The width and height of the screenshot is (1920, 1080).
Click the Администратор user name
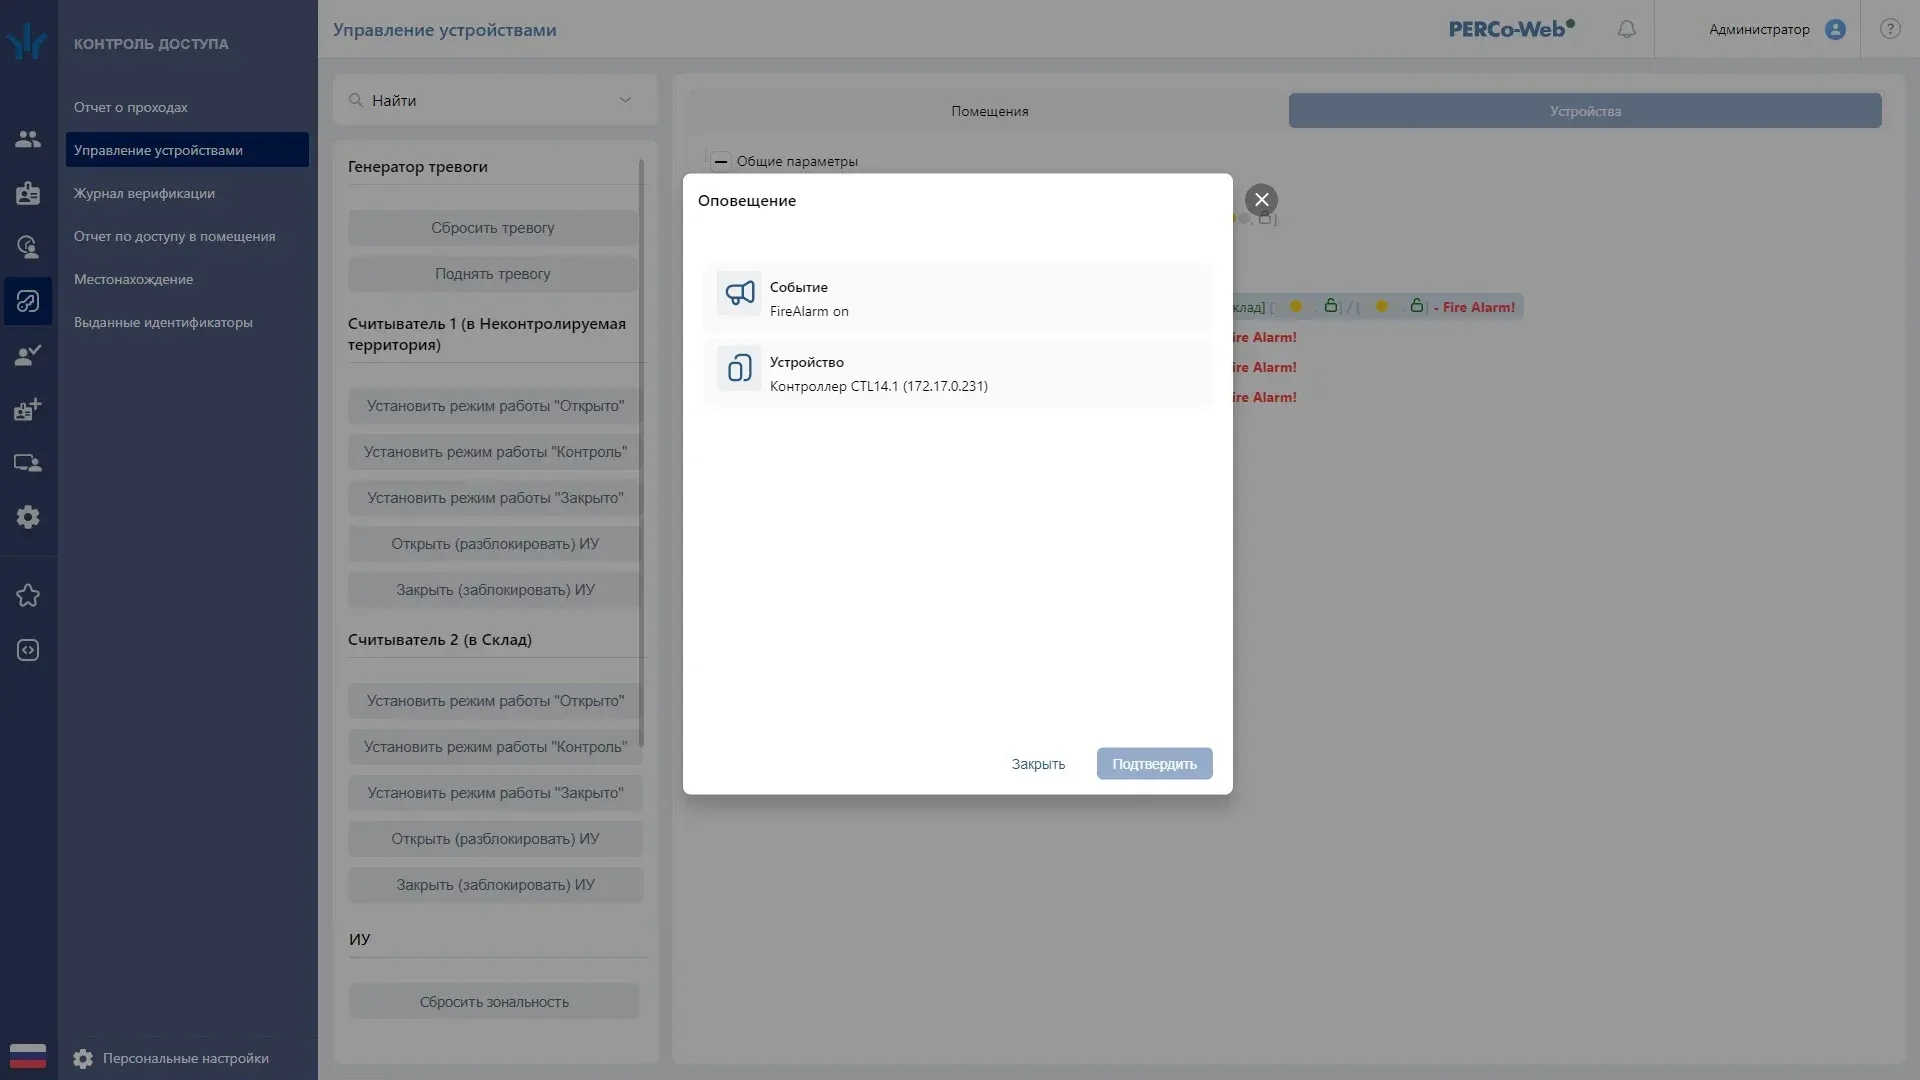(1759, 29)
